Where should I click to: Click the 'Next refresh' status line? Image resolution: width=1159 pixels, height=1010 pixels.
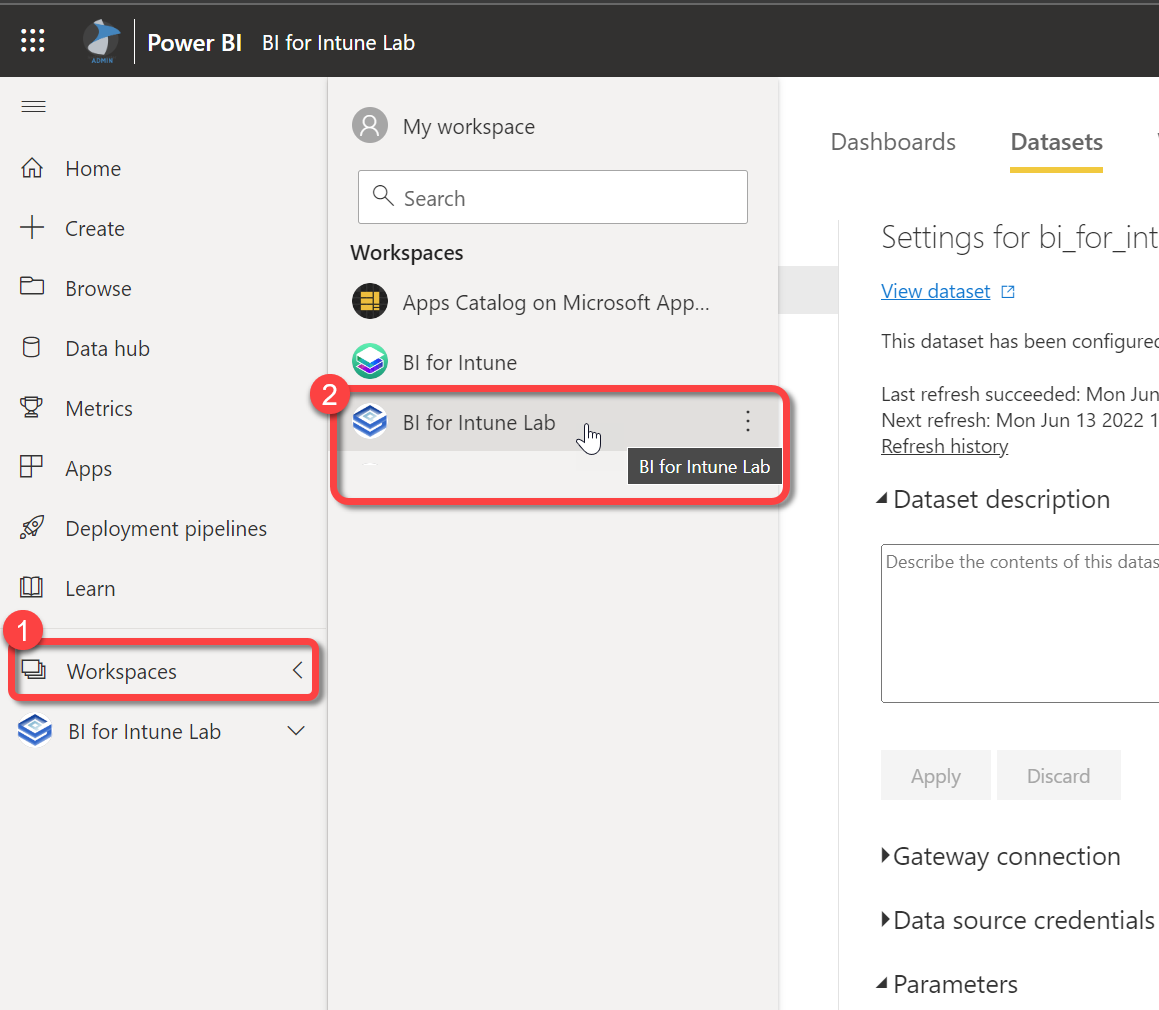1020,420
